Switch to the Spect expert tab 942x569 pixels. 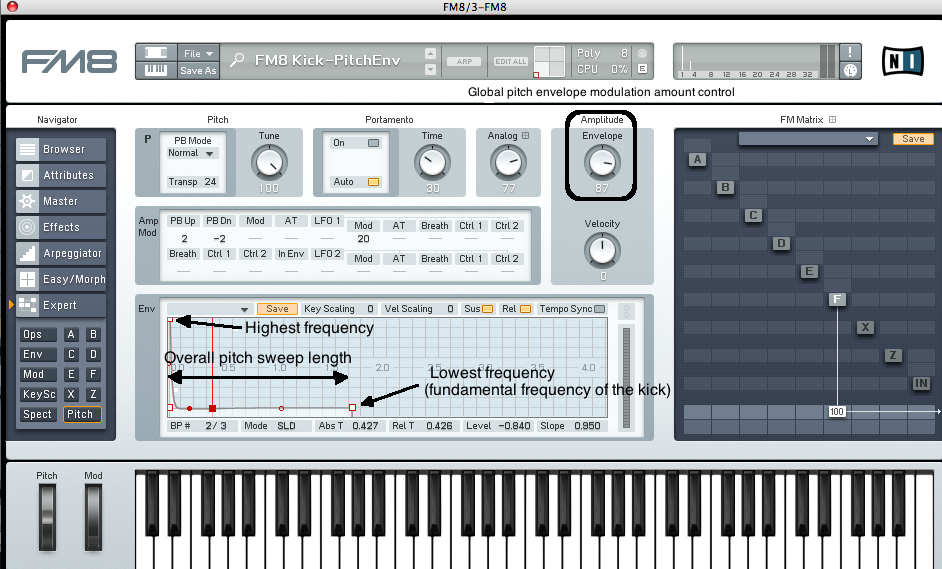coord(37,414)
